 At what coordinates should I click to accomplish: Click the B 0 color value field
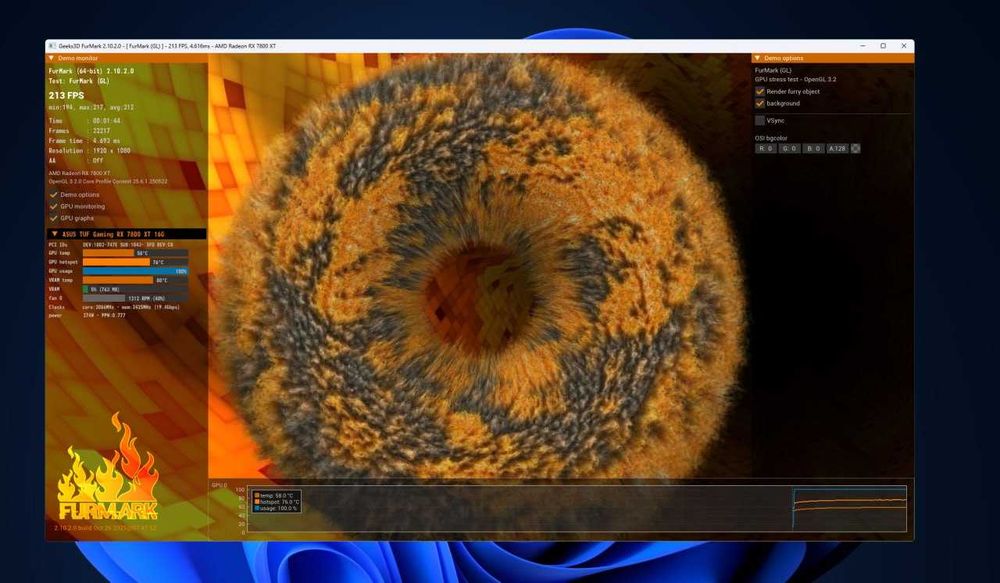(813, 149)
